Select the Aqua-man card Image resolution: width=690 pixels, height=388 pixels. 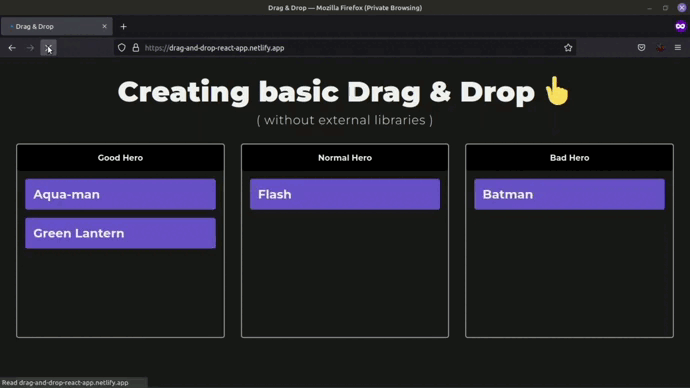click(x=120, y=194)
